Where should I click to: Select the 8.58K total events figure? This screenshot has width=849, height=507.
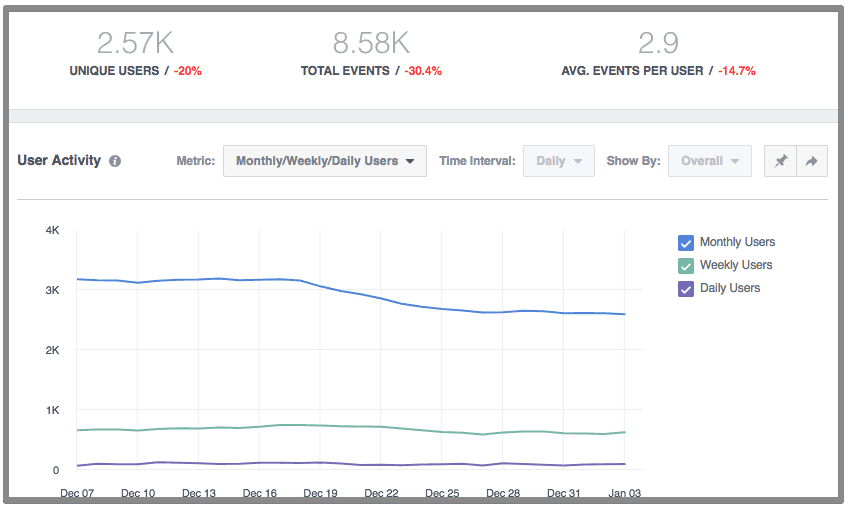(371, 43)
